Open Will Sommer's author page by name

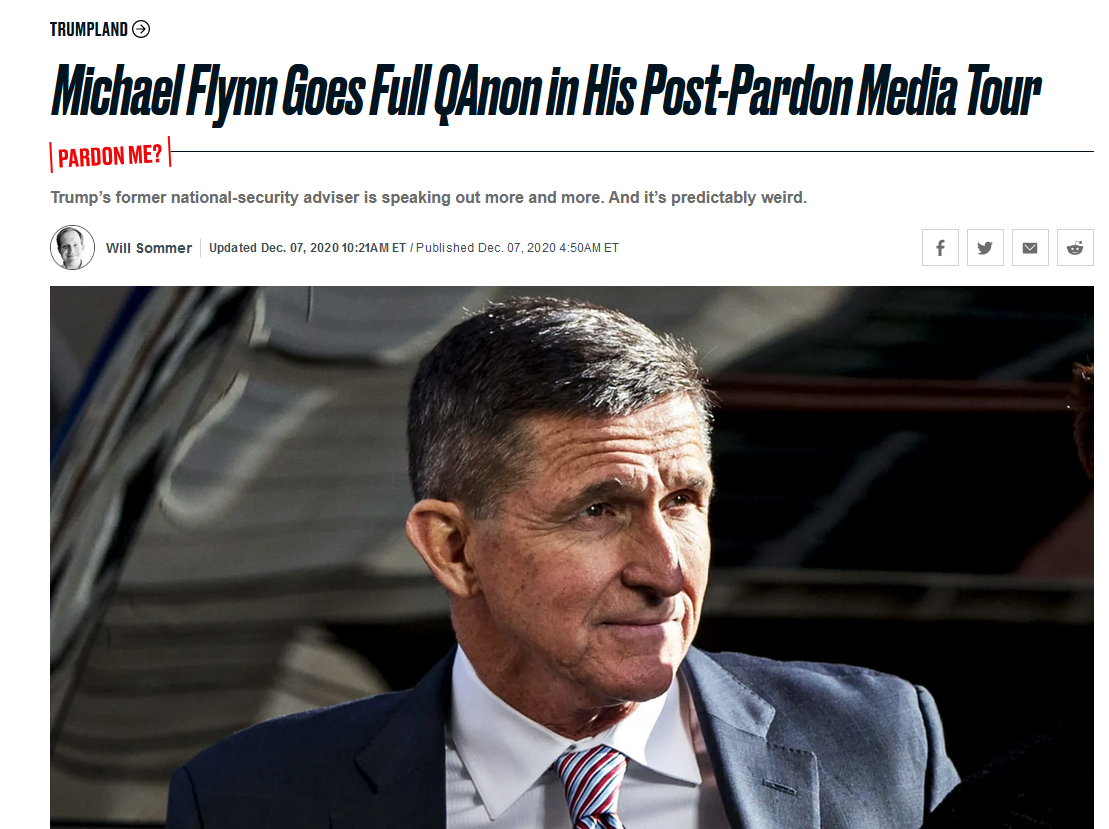click(x=149, y=248)
